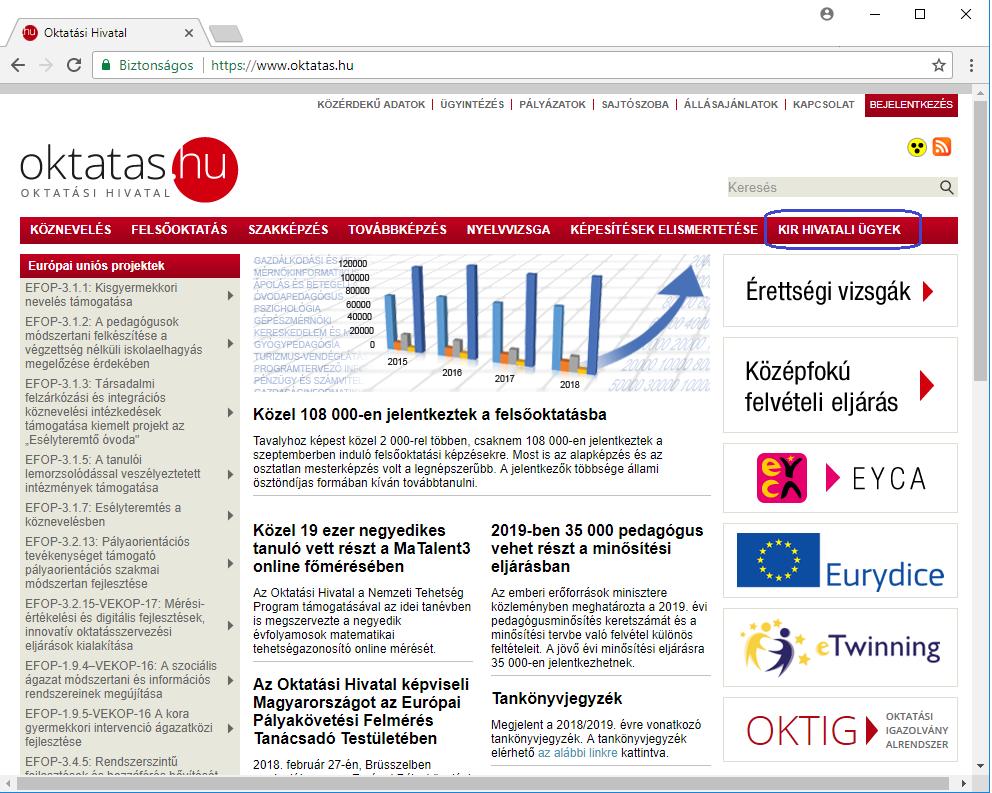992x793 pixels.
Task: Select TOVÁBBKÉPZÉS menu item
Action: click(397, 230)
